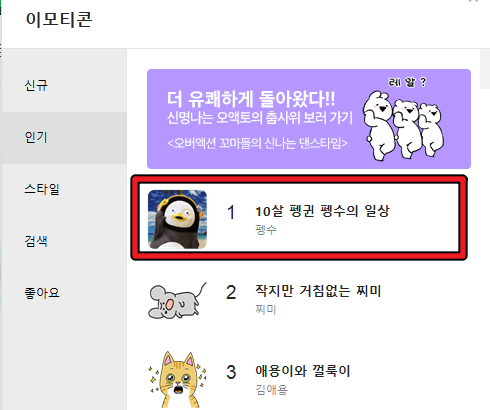Select title 애용이와 껄룩이
Viewport: 490px width, 410px height.
pyautogui.click(x=303, y=371)
